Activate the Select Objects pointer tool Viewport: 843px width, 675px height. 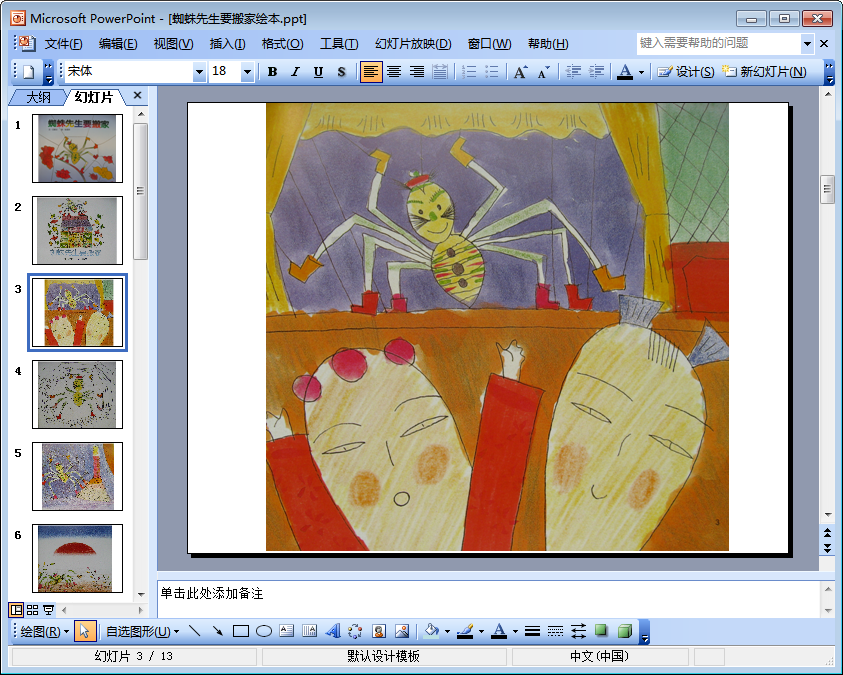[84, 631]
